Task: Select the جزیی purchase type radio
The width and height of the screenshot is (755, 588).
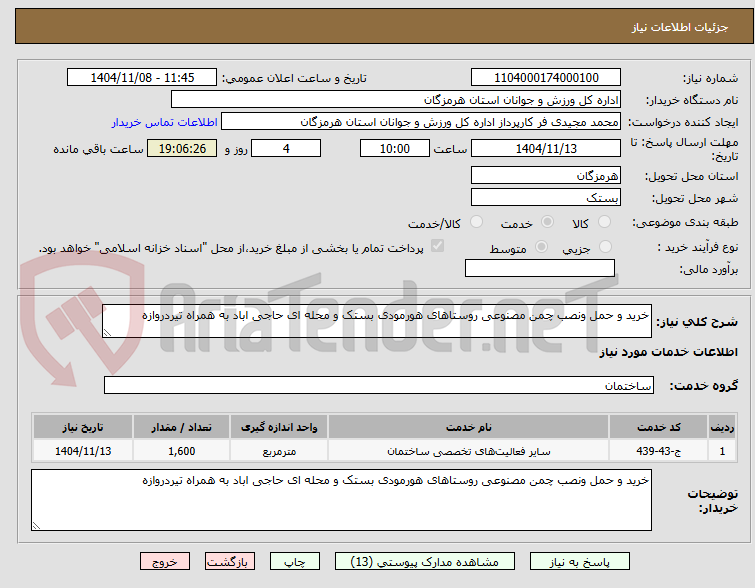Action: (605, 247)
